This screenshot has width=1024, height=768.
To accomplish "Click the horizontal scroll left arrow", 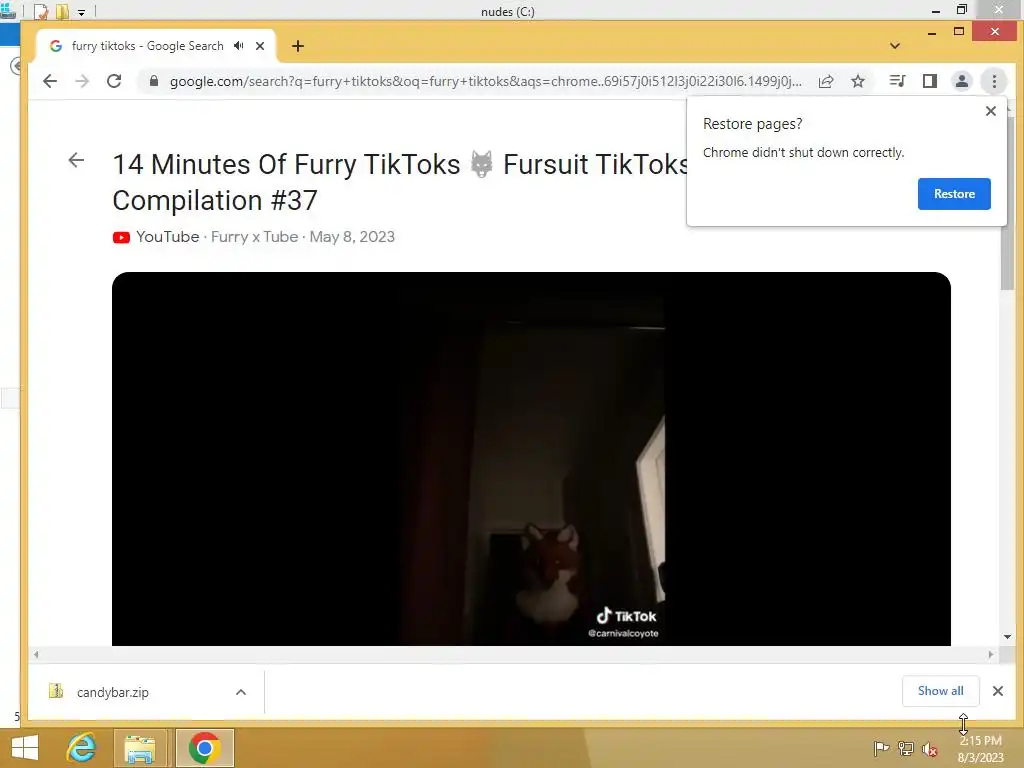I will tap(36, 654).
